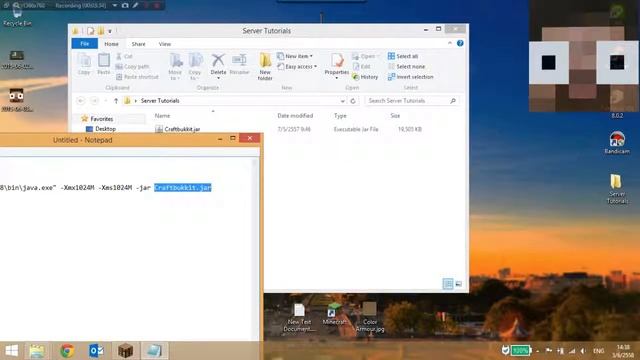Screen dimensions: 640x360
Task: Open Outlook from the taskbar
Action: pyautogui.click(x=96, y=351)
